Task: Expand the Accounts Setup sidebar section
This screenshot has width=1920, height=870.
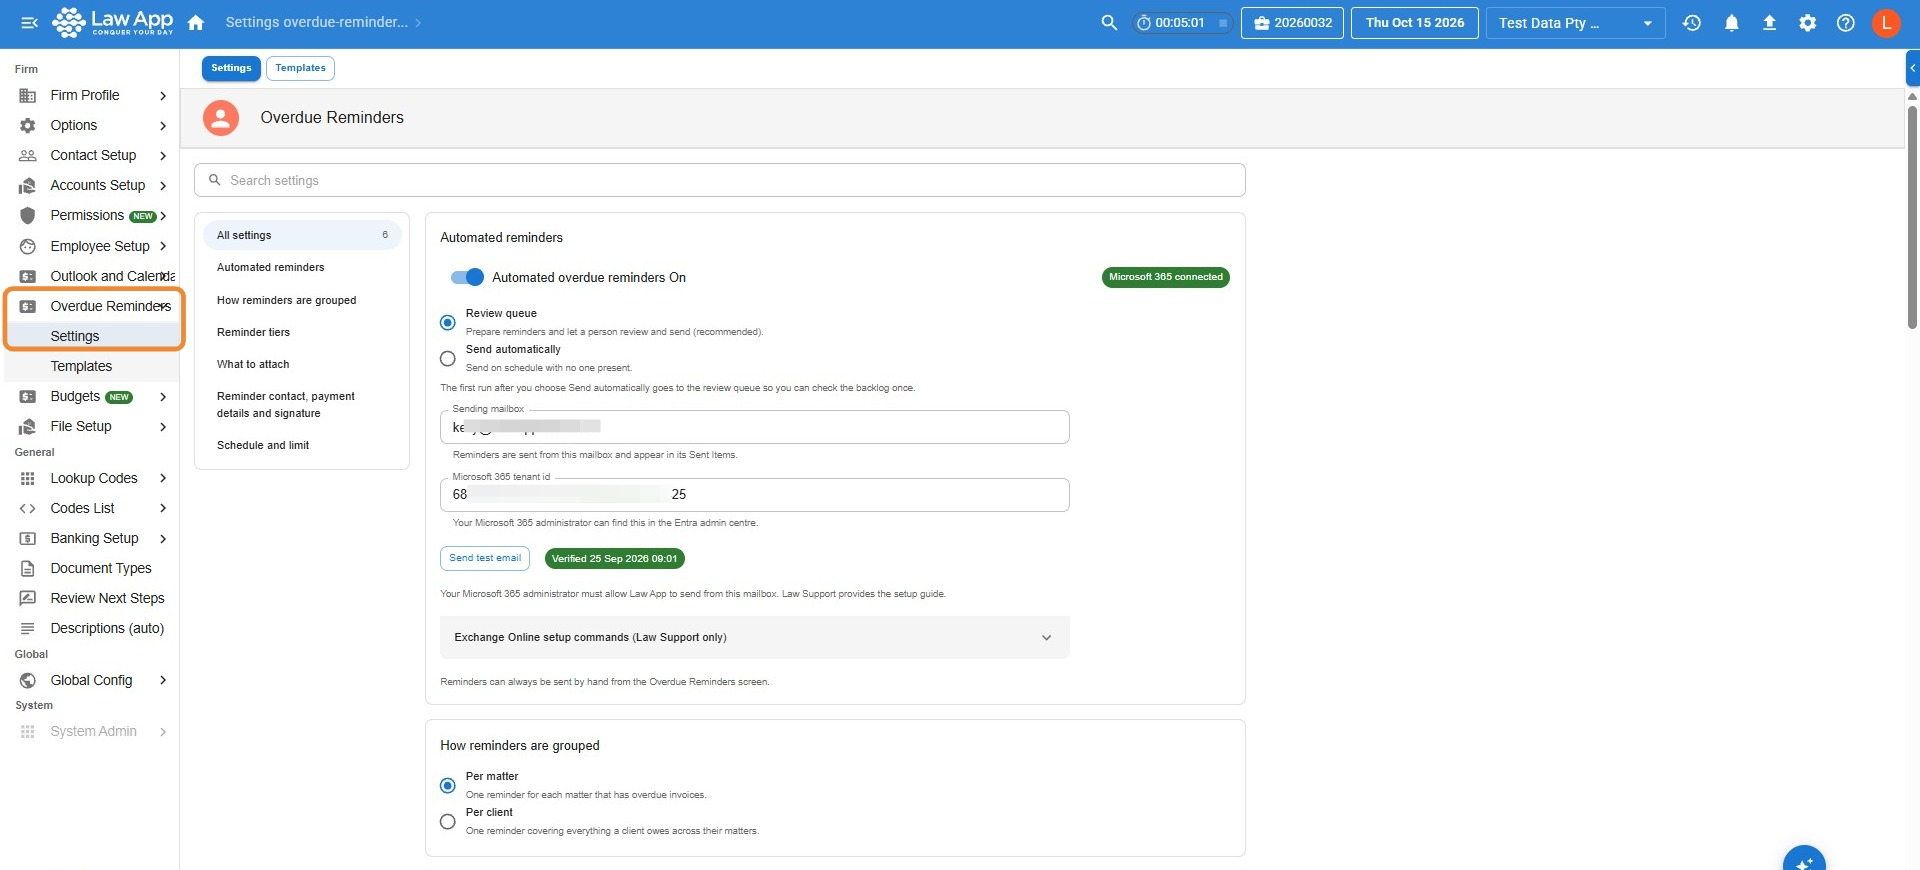Action: coord(163,186)
